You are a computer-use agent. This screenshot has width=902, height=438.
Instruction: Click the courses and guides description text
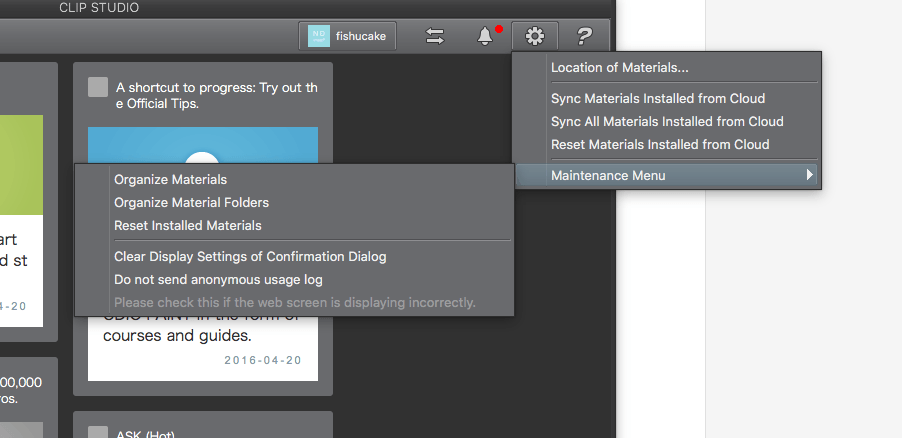click(178, 335)
